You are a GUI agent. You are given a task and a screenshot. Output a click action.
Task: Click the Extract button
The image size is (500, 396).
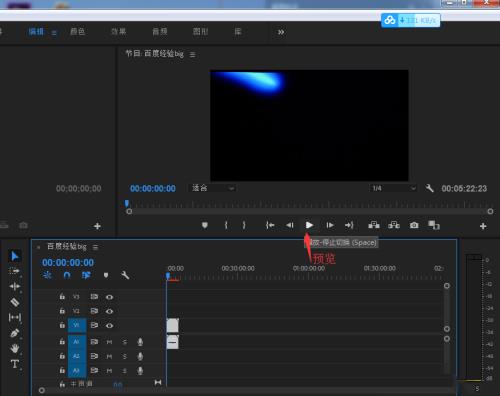click(394, 225)
